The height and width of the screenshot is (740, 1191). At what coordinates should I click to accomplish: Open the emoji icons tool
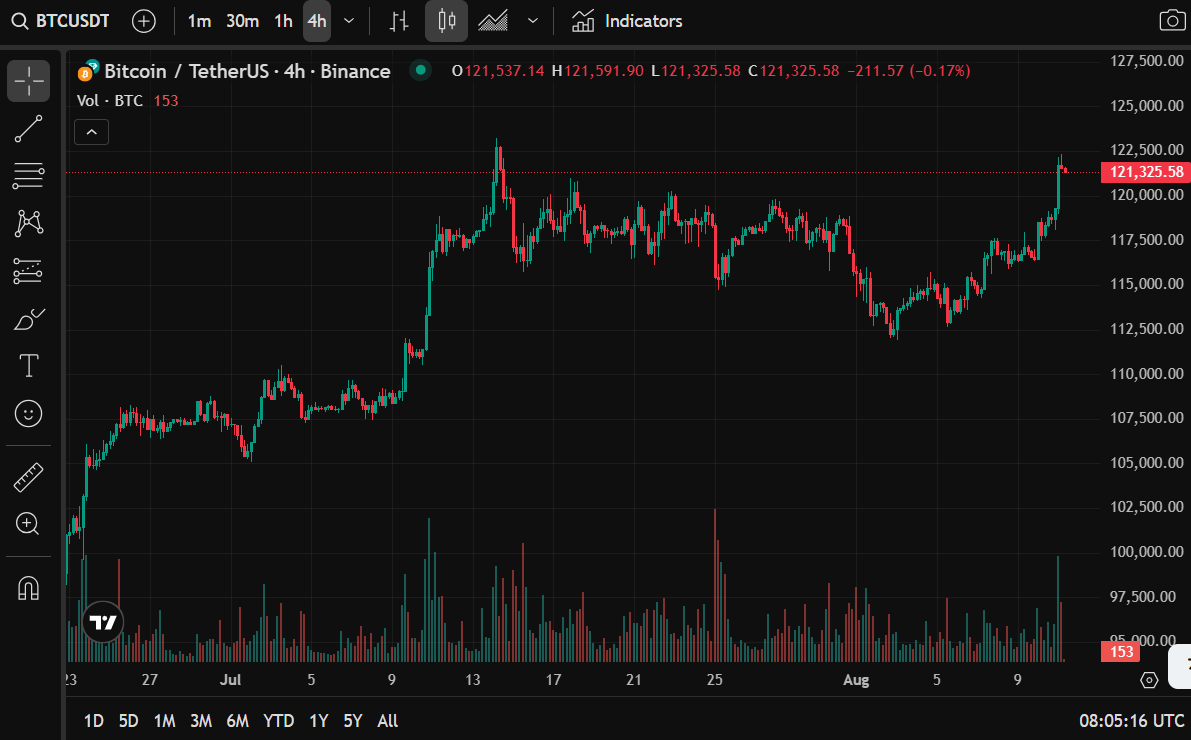click(x=29, y=413)
